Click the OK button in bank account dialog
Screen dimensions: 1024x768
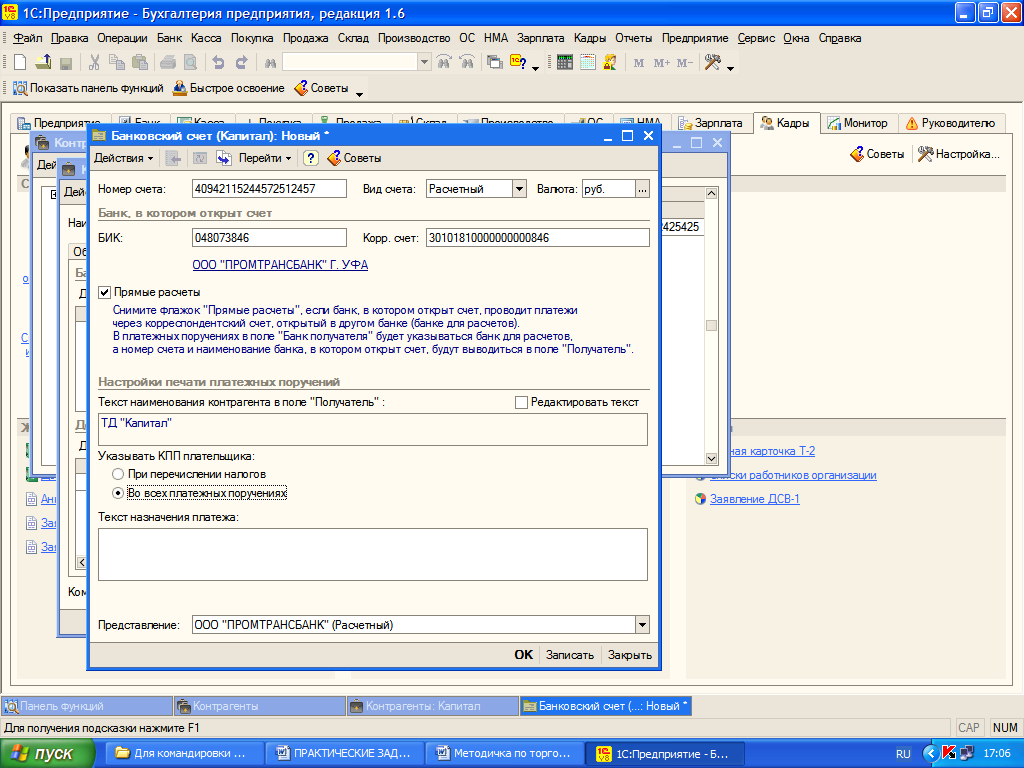click(x=523, y=654)
